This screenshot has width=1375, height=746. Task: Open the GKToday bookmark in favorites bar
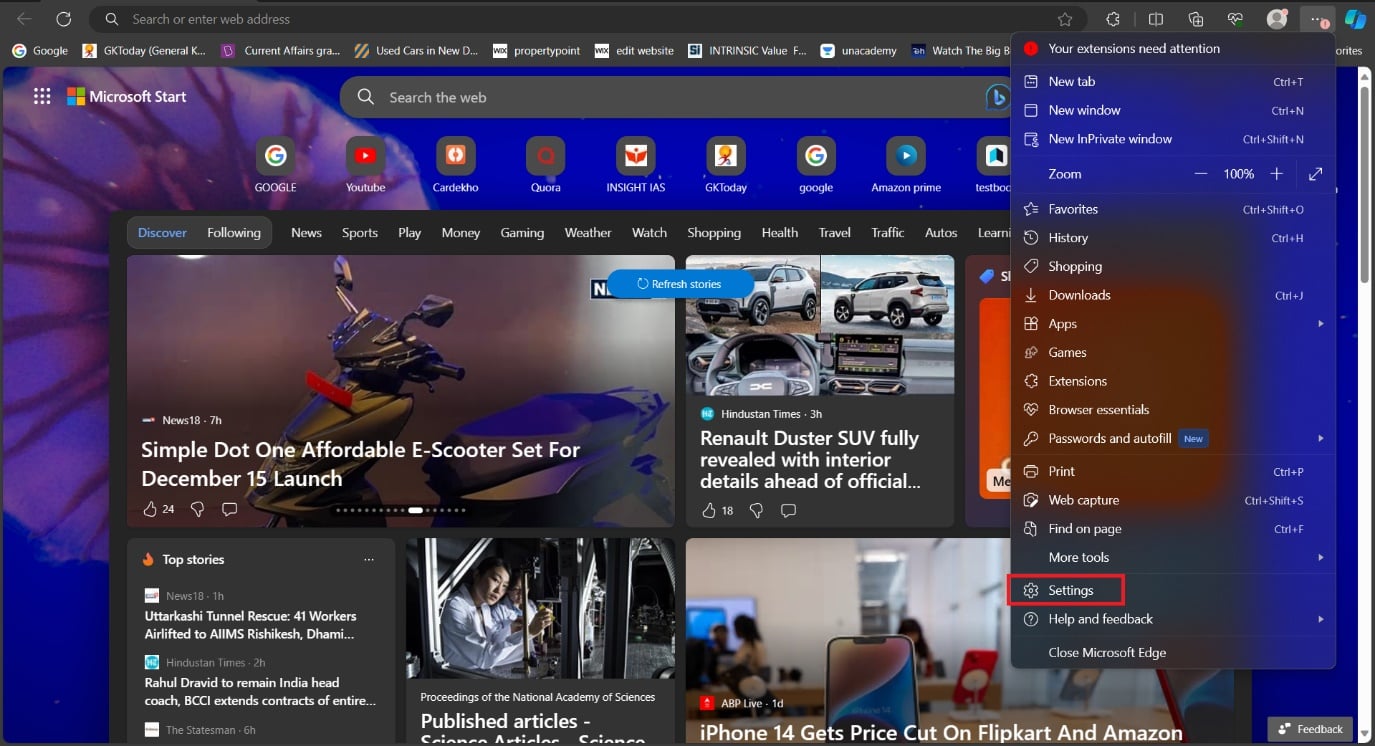145,50
